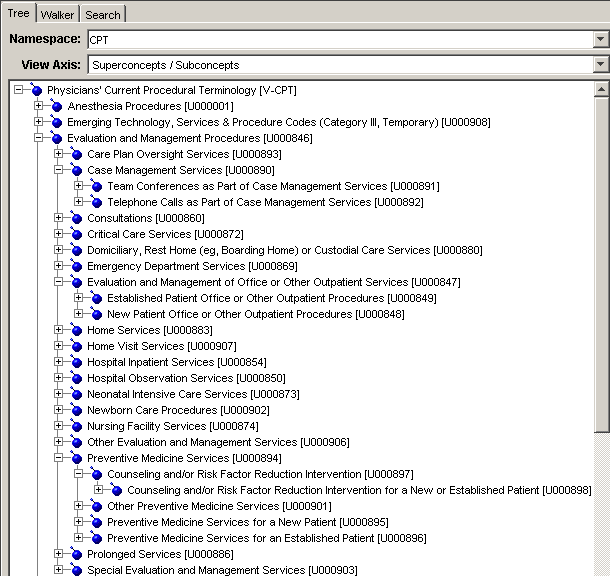This screenshot has width=610, height=576.
Task: Click the icon of Other Evaluation and Management Services
Action: pyautogui.click(x=77, y=442)
